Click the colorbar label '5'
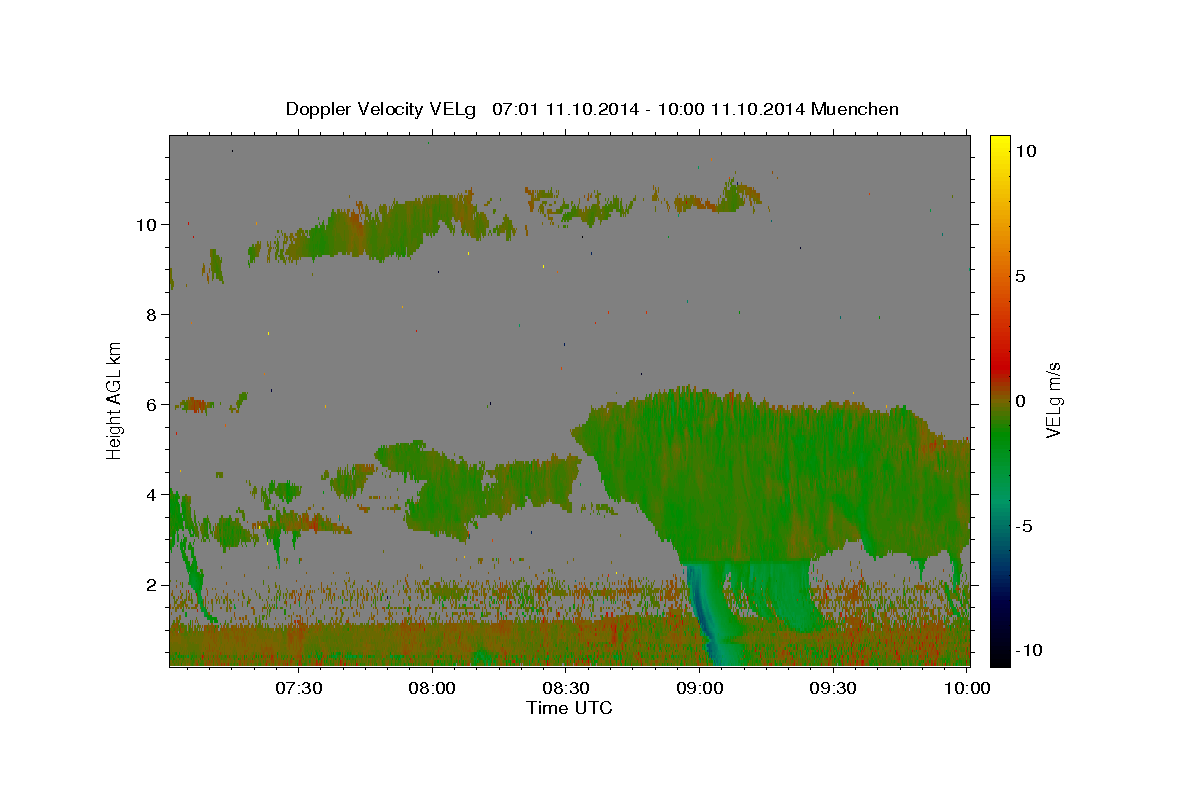Screen dimensions: 1200x800 (1020, 276)
